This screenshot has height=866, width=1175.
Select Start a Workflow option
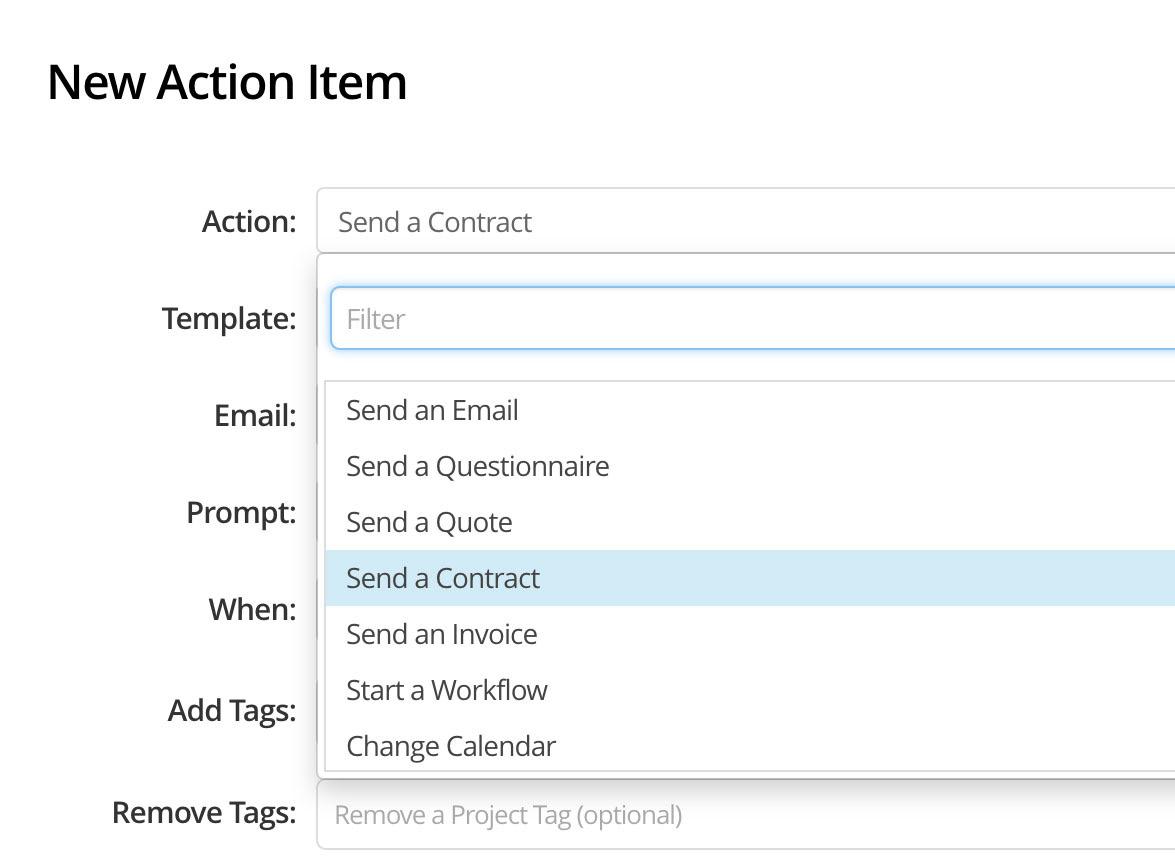pos(447,690)
